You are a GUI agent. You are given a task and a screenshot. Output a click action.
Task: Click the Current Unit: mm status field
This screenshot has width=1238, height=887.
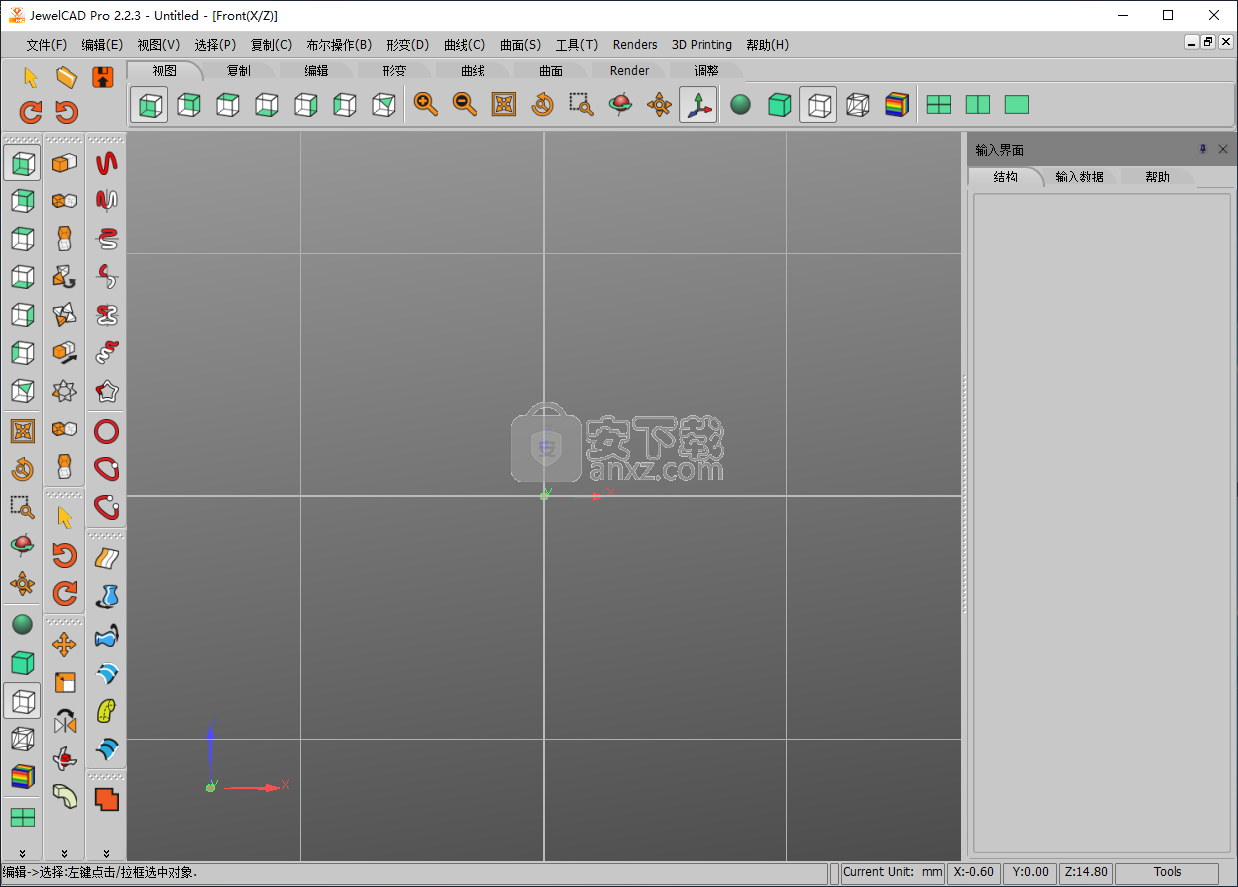tap(893, 872)
